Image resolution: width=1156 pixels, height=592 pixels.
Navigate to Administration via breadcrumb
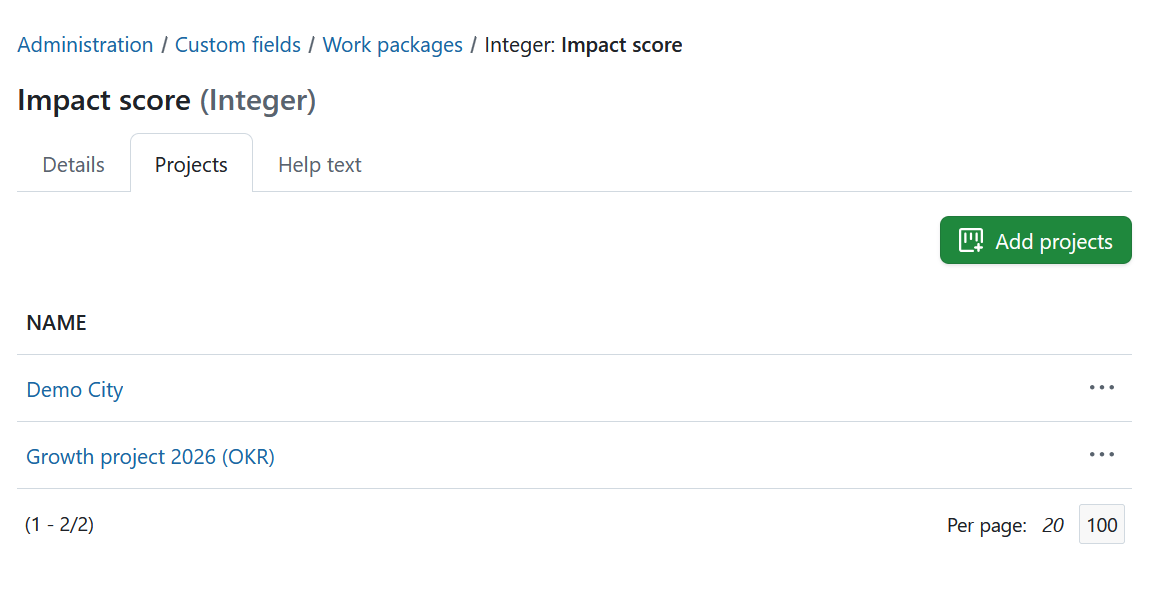pyautogui.click(x=85, y=44)
